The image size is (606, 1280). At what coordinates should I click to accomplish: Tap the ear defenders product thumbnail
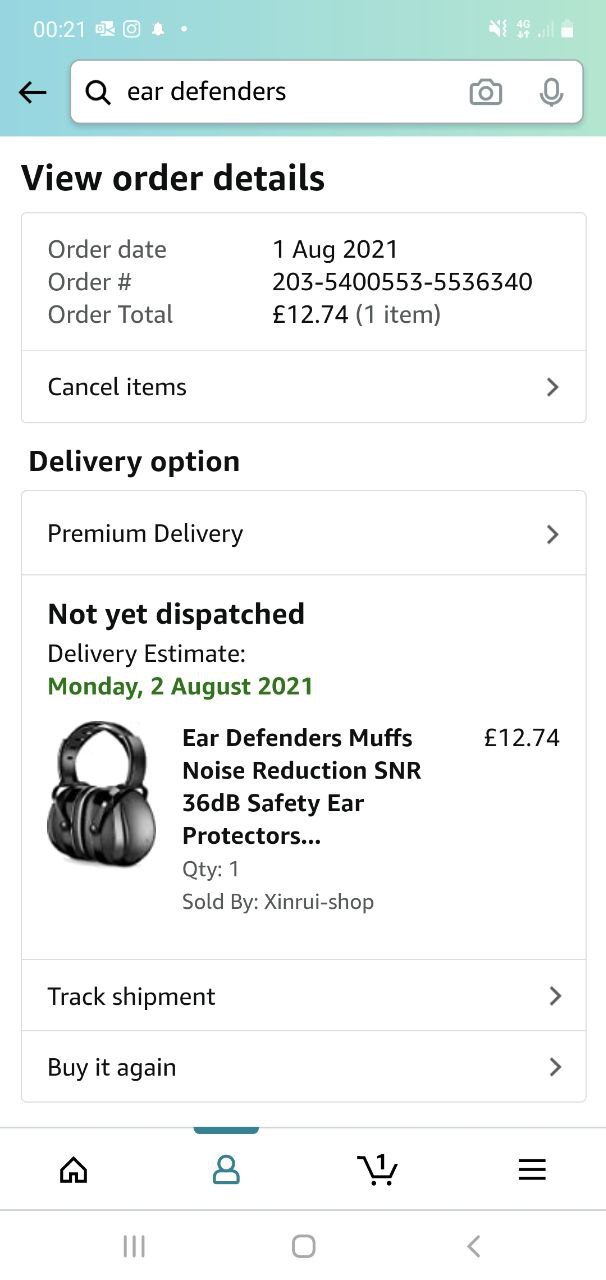[101, 794]
